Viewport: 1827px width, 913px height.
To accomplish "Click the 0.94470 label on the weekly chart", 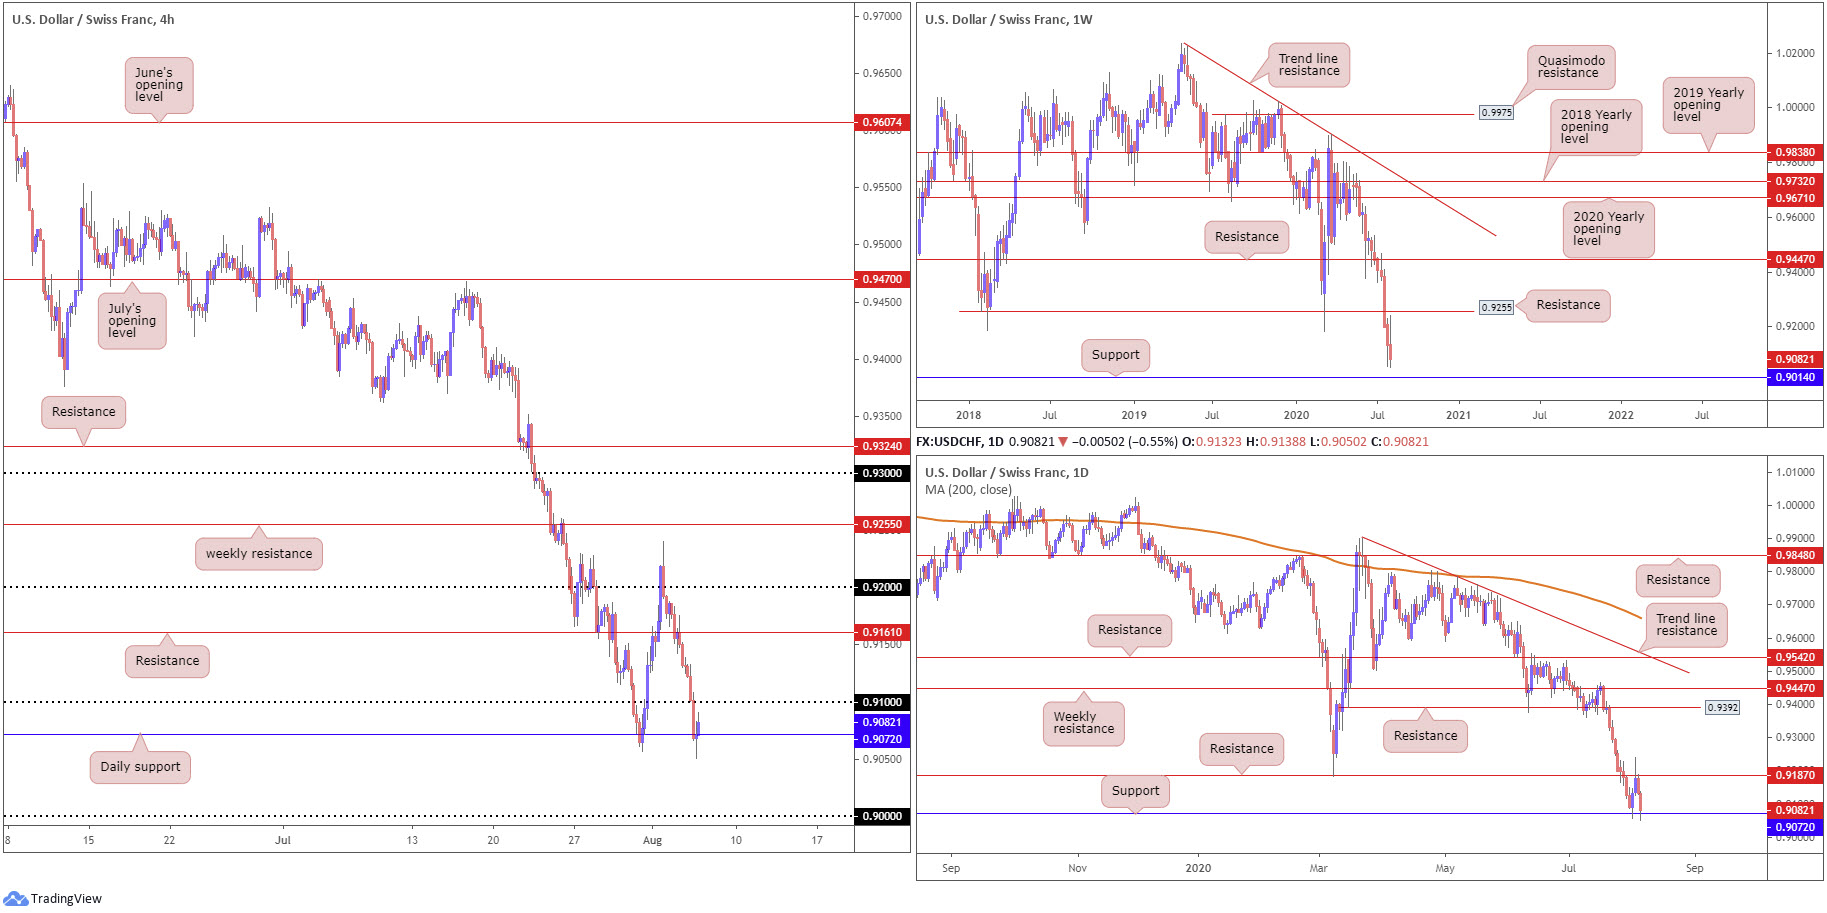I will (x=1794, y=259).
